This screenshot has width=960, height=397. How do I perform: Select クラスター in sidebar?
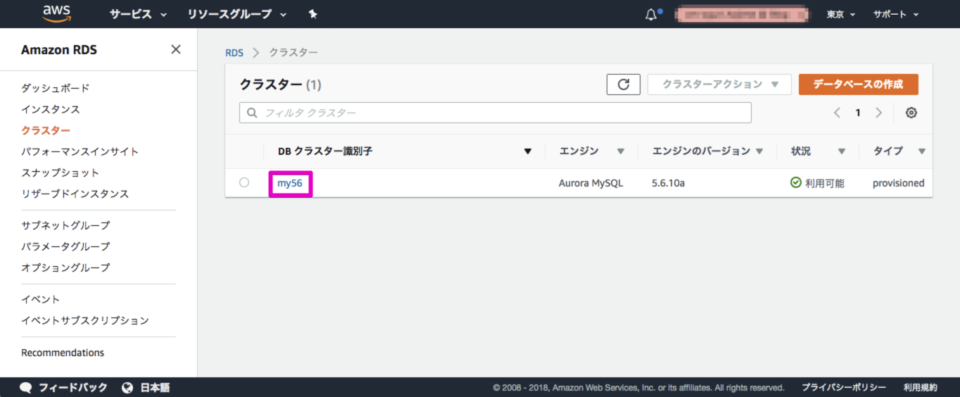tap(45, 130)
